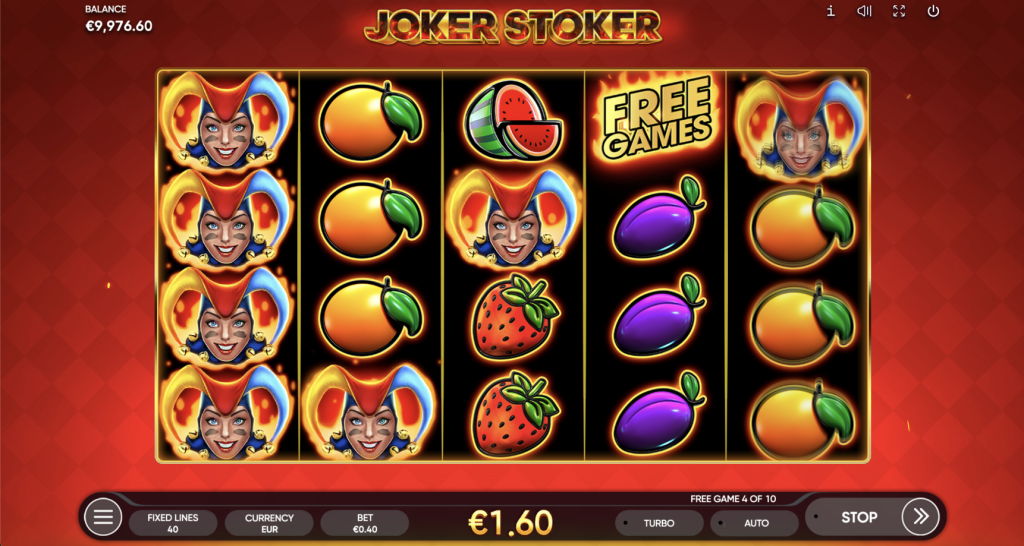Image resolution: width=1024 pixels, height=546 pixels.
Task: Mute the game sound
Action: pos(865,11)
